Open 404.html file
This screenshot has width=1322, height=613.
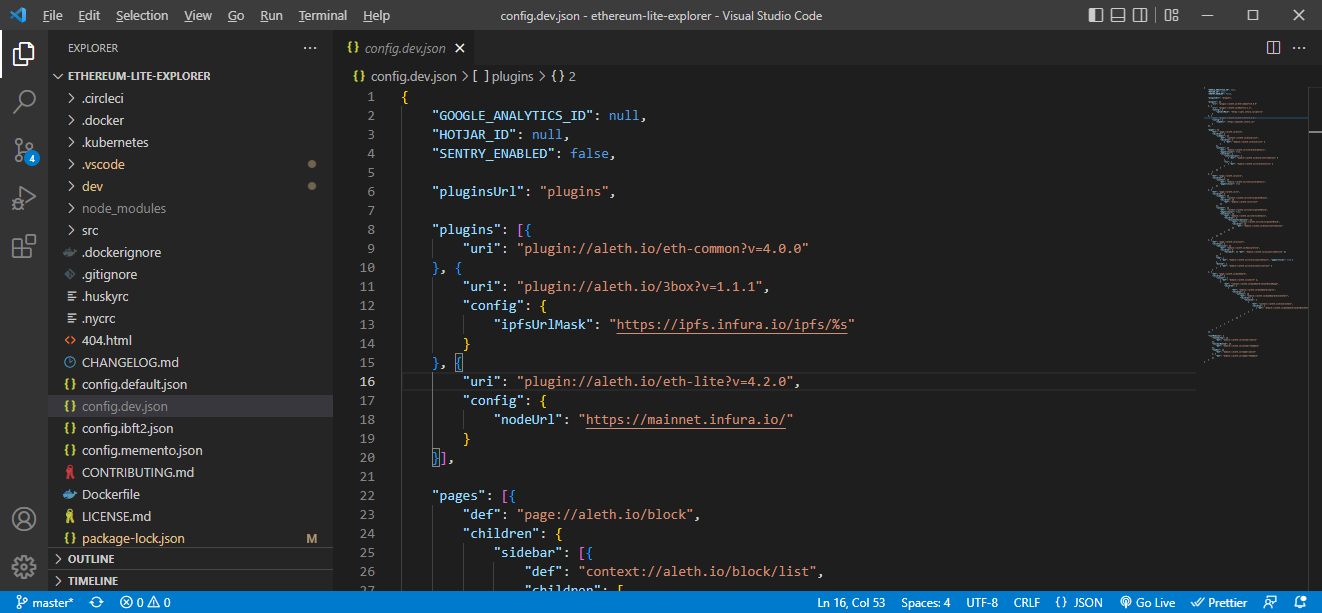[x=190, y=340]
